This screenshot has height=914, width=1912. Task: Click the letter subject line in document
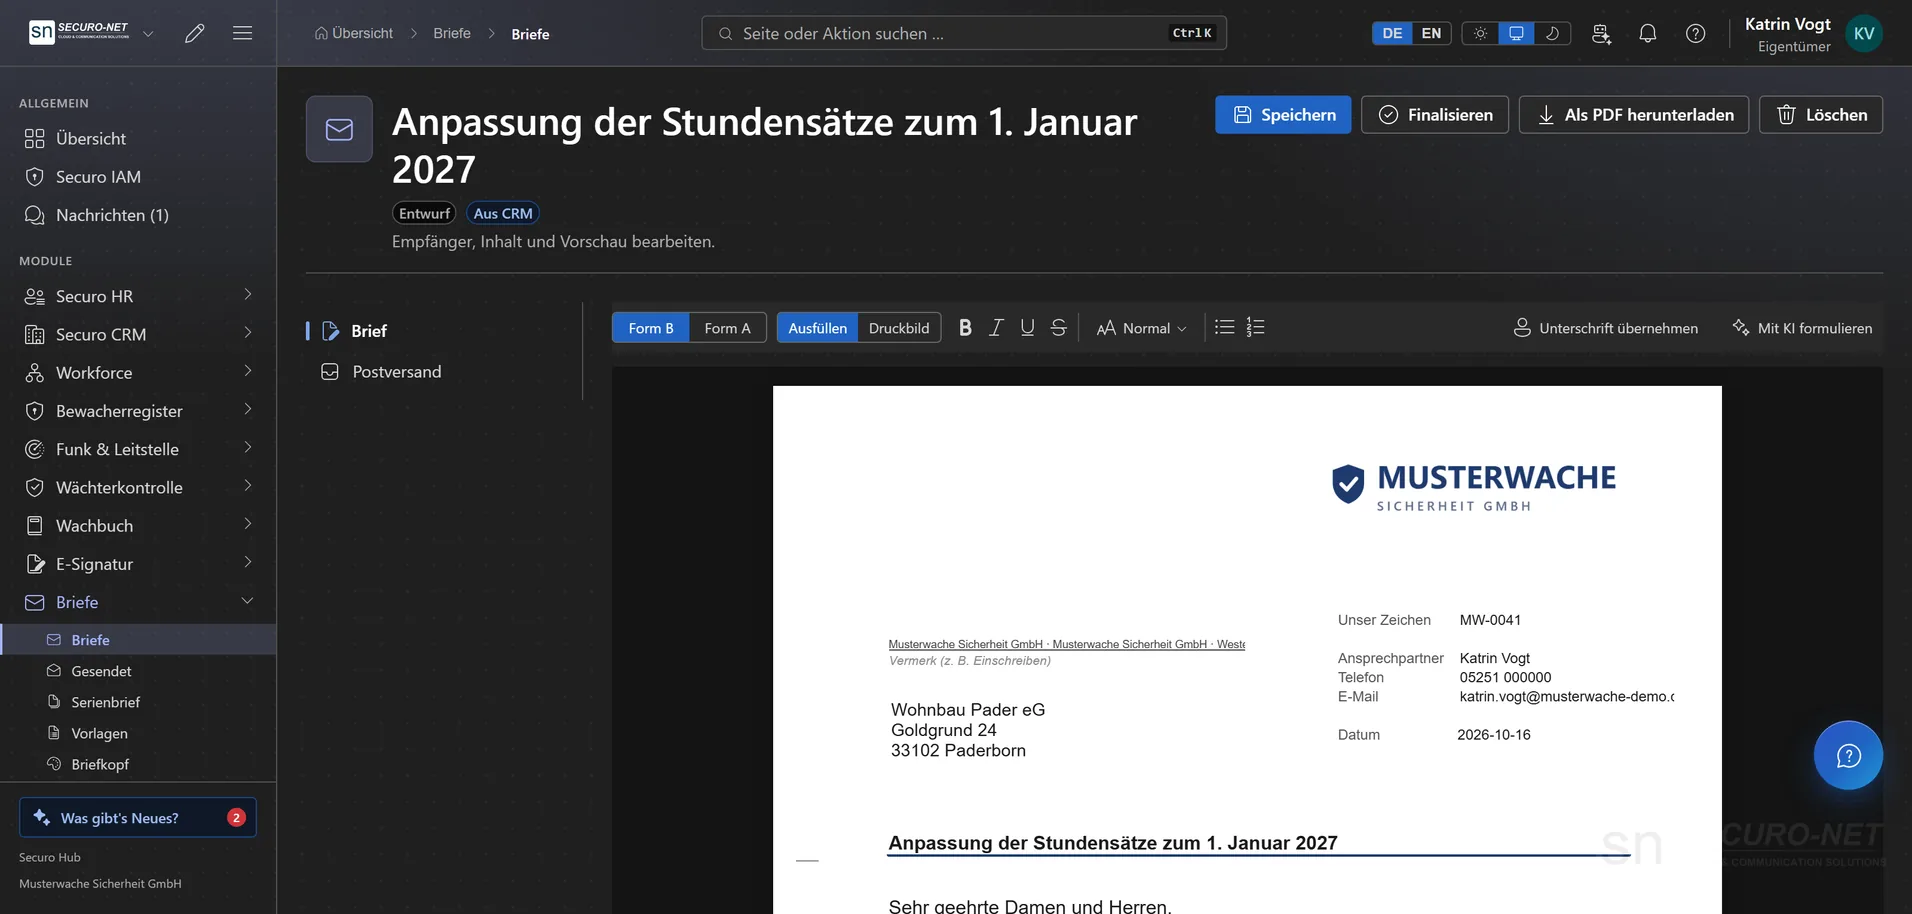(1112, 843)
